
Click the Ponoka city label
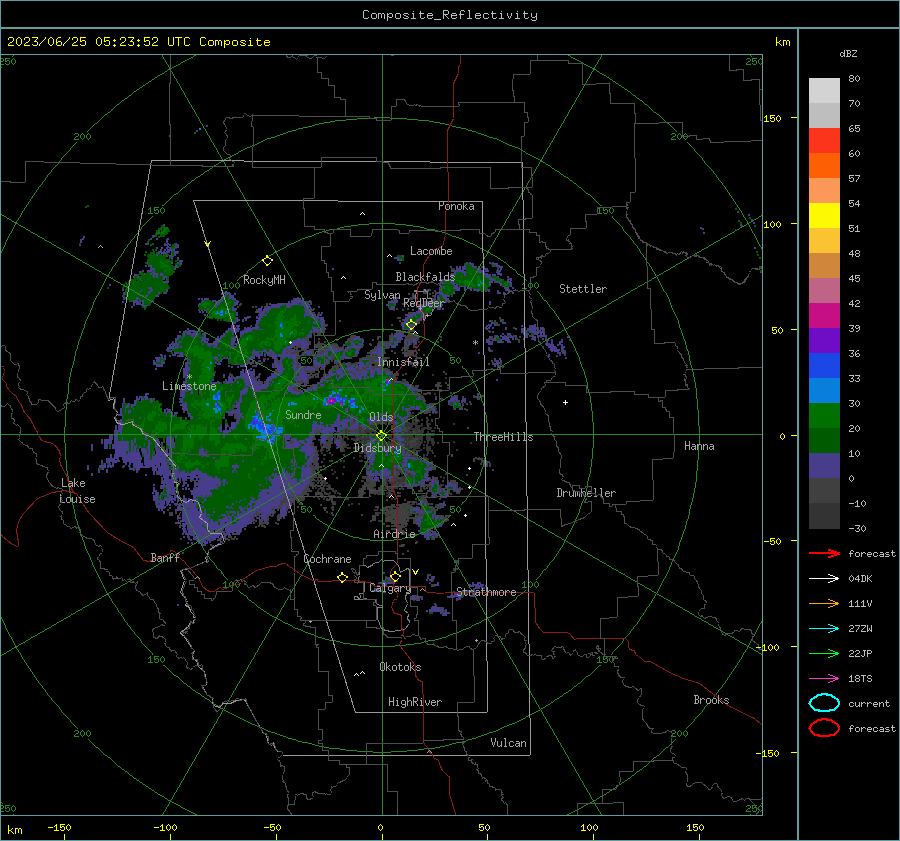tap(456, 206)
